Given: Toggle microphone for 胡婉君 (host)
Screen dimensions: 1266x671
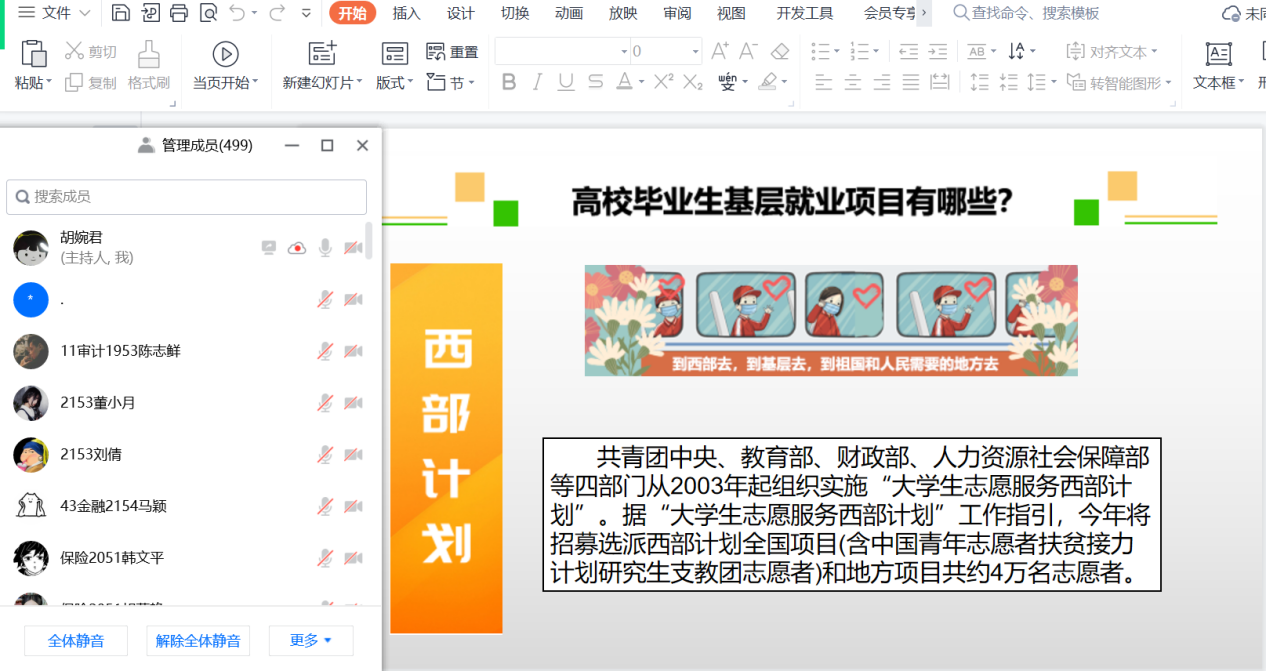Looking at the screenshot, I should 325,248.
